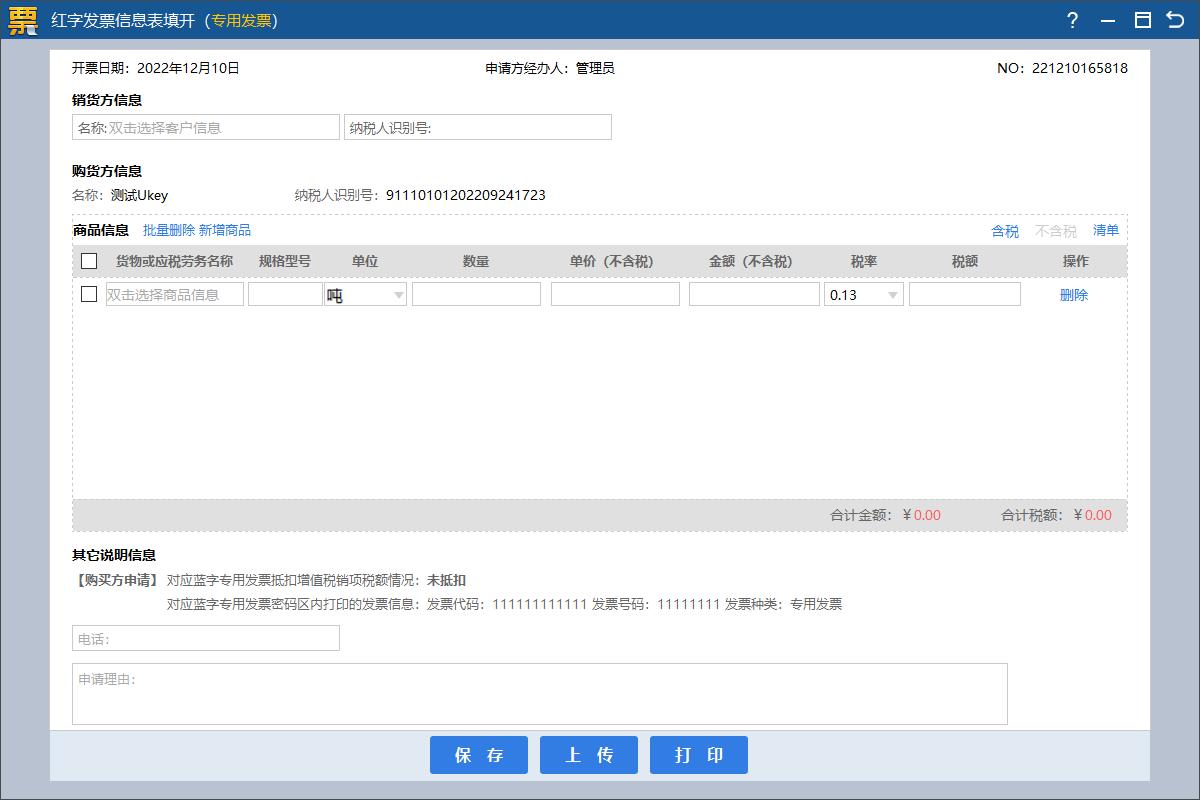The image size is (1200, 800).
Task: Click the 票 application logo icon
Action: [x=21, y=20]
